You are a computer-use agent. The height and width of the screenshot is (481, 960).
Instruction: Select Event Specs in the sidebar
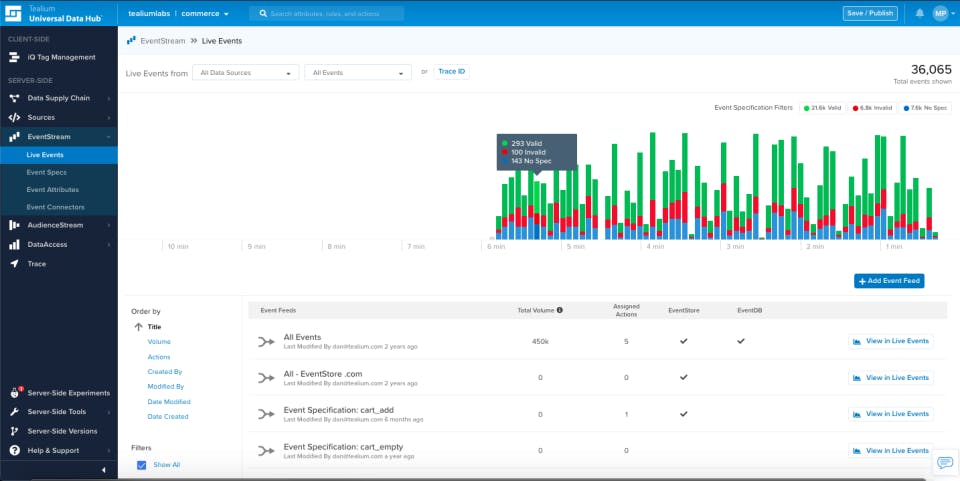point(46,172)
